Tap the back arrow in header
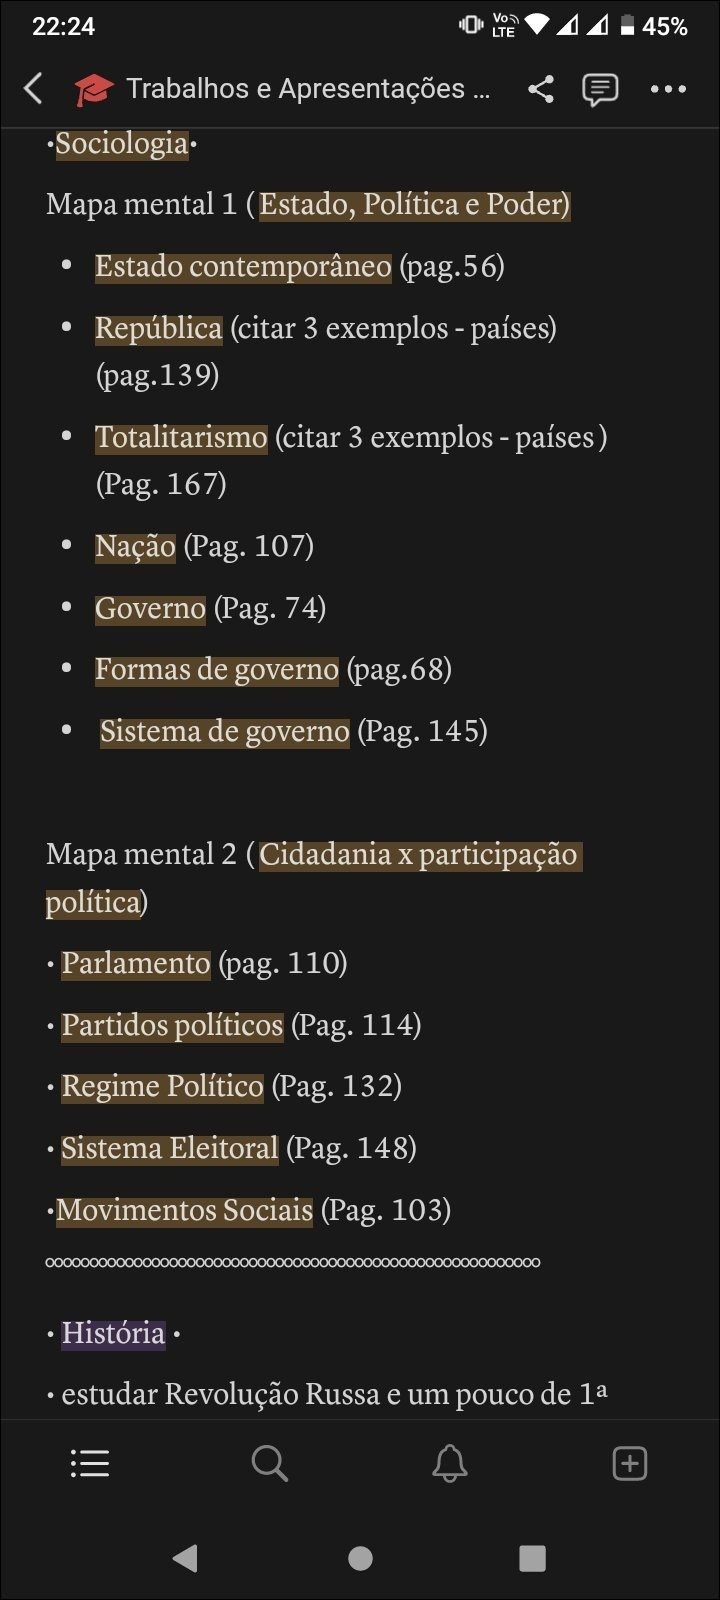This screenshot has width=720, height=1600. tap(34, 89)
